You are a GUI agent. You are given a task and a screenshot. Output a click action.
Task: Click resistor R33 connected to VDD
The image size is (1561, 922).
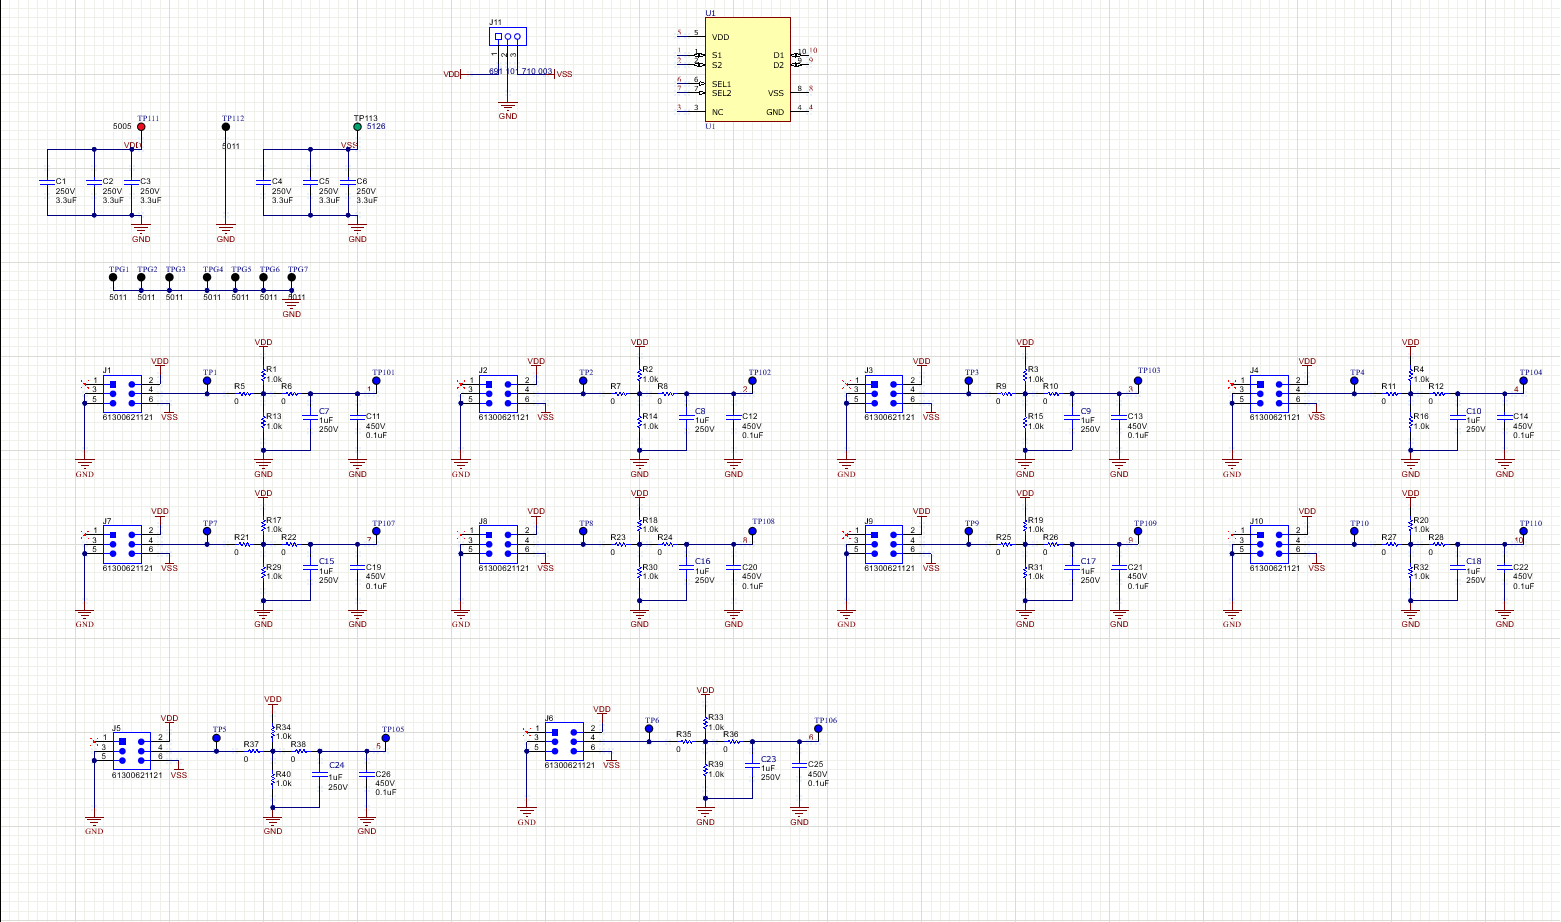(x=706, y=723)
